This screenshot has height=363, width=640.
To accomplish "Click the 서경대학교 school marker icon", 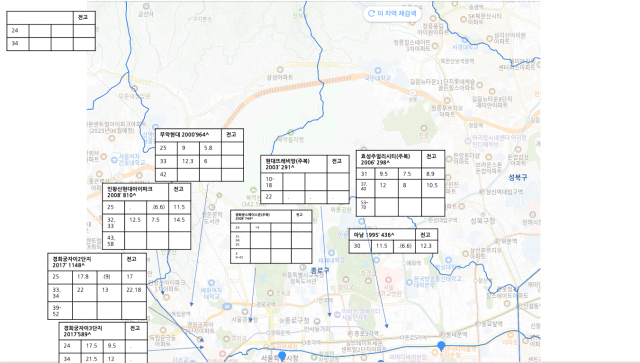I will click(464, 40).
